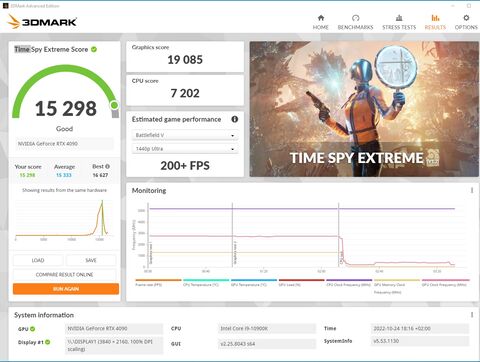
Task: Open the Monitoring panel more options menu
Action: (472, 190)
